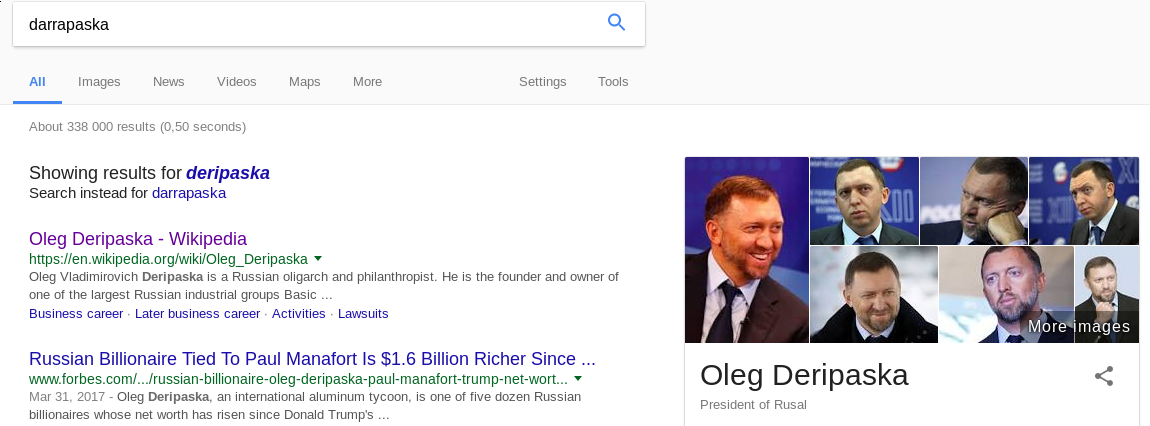Open the Forbes Russian Billionaire article
Image resolution: width=1150 pixels, height=426 pixels.
point(312,358)
